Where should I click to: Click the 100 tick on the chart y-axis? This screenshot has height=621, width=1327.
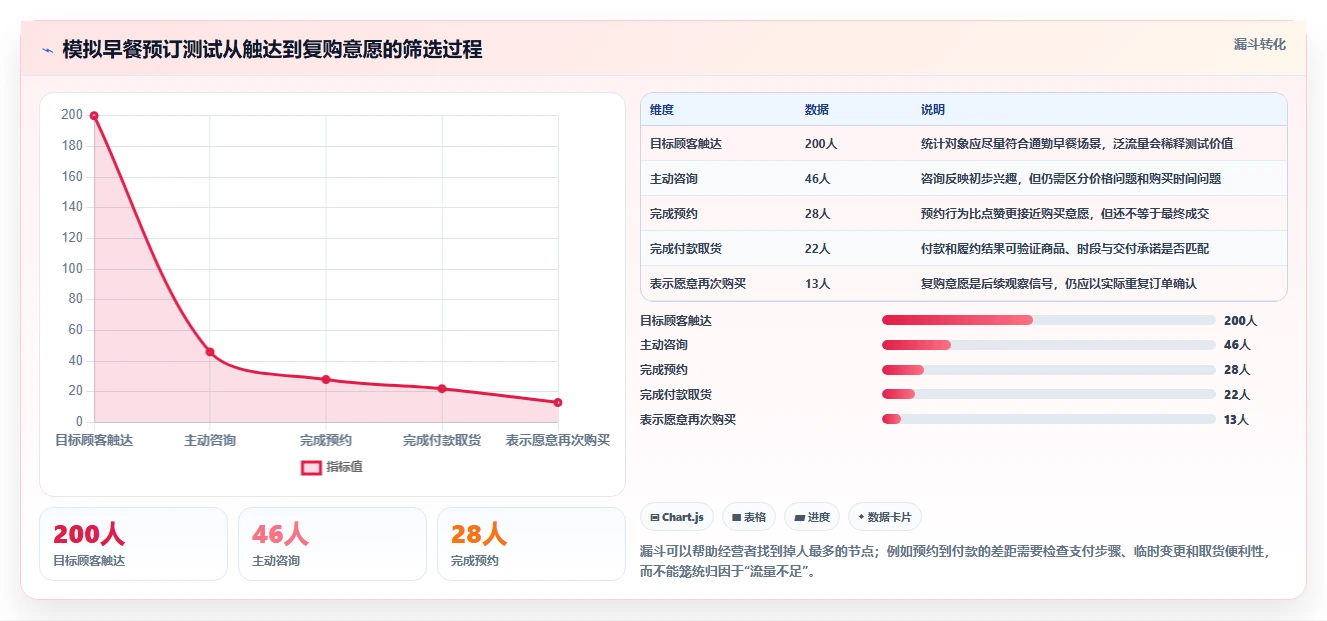click(x=72, y=268)
